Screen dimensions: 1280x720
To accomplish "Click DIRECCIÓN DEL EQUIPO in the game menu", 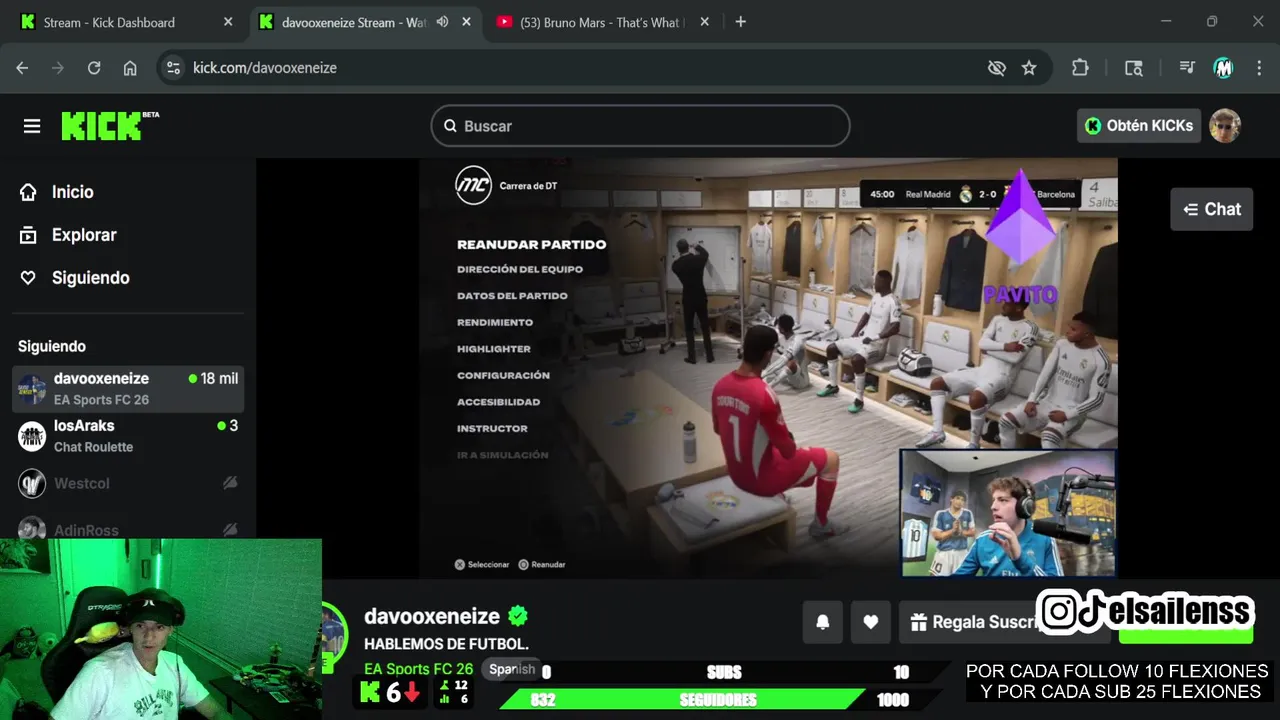I will tap(520, 269).
